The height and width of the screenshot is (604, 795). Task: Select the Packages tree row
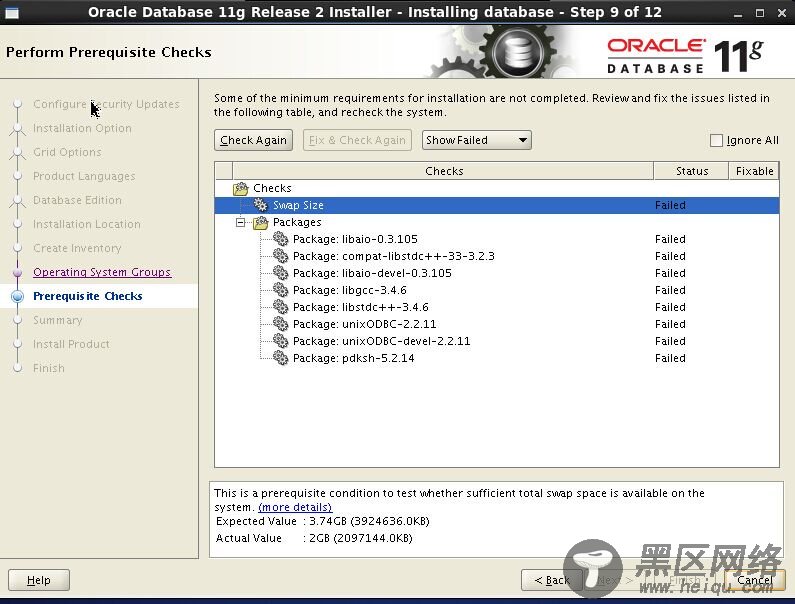click(497, 222)
